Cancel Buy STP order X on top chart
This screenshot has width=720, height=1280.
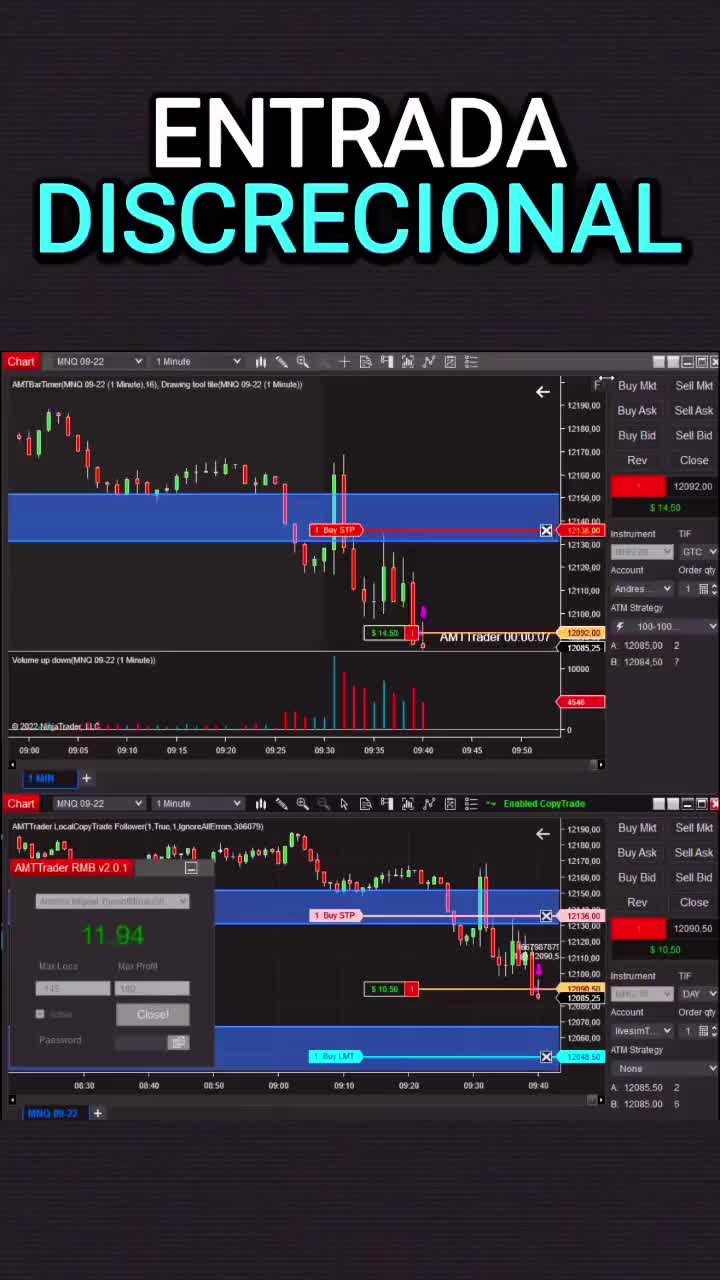coord(546,530)
